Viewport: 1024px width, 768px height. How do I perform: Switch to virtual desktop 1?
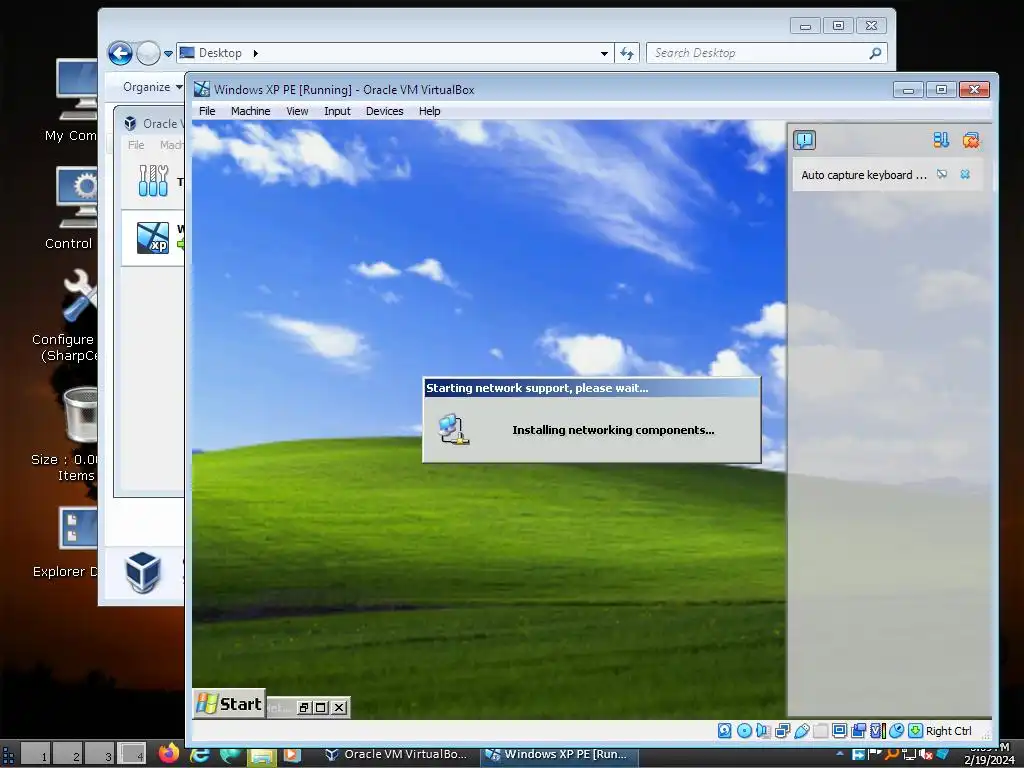click(x=36, y=754)
